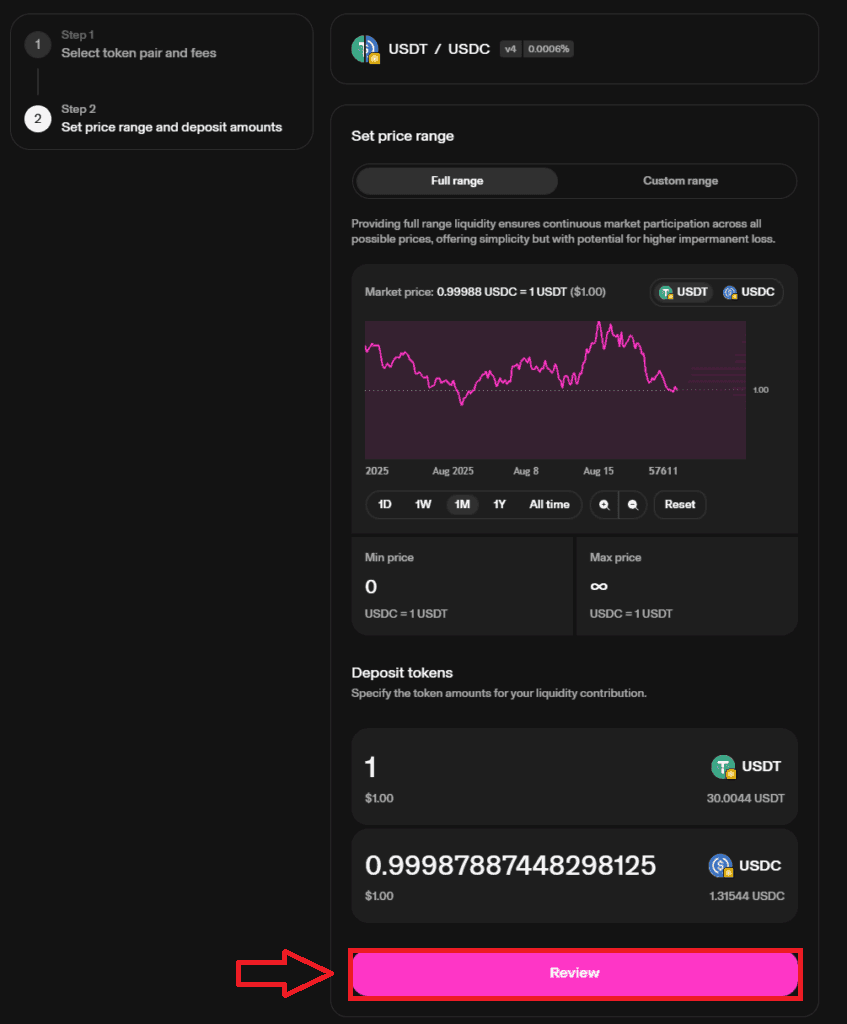This screenshot has height=1024, width=847.
Task: Click the zoom out magnifier icon
Action: [633, 505]
